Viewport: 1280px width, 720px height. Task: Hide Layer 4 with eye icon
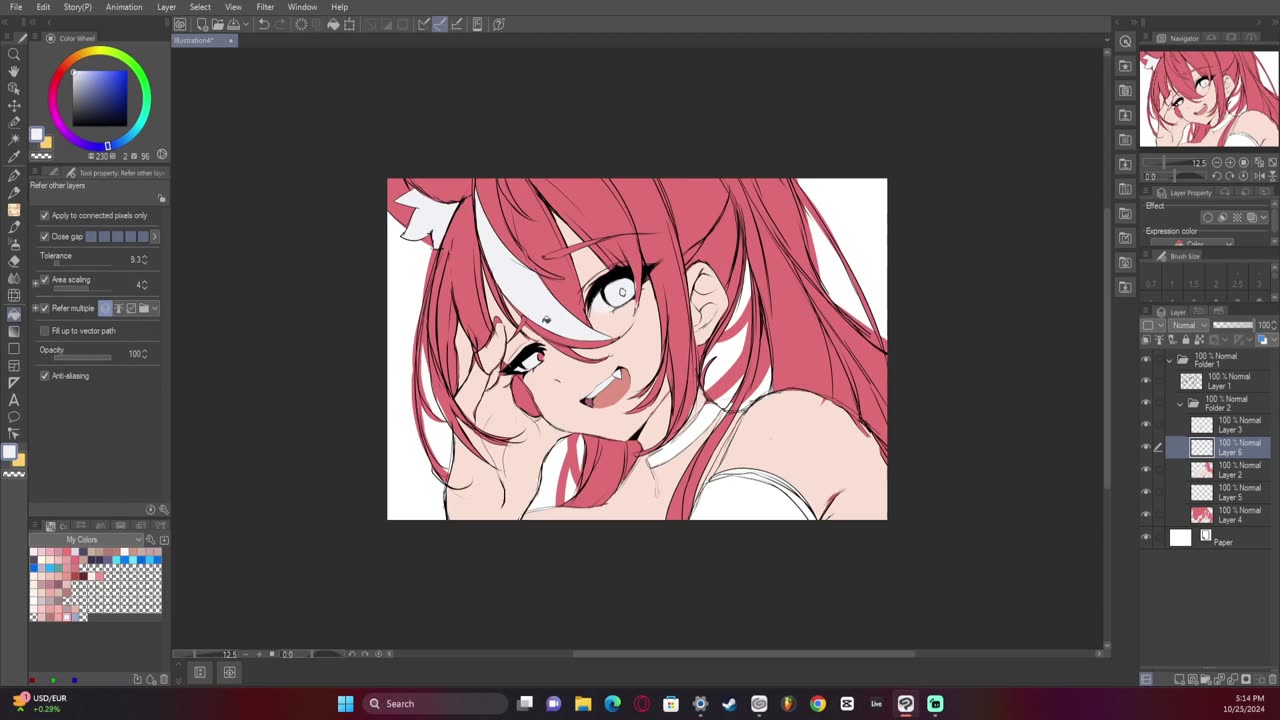(1146, 515)
